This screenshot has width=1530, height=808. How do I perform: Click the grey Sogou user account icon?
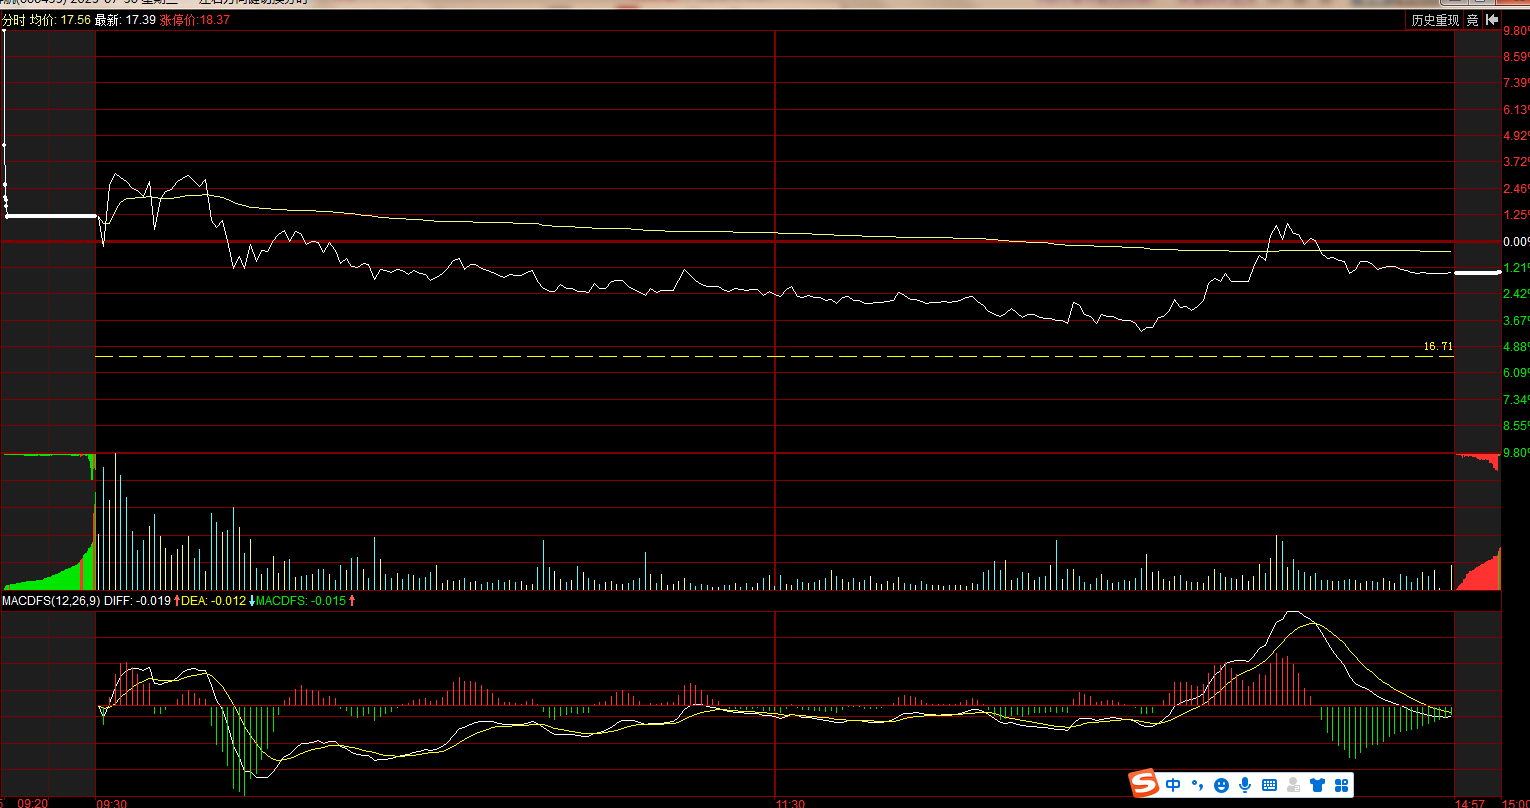tap(1294, 785)
